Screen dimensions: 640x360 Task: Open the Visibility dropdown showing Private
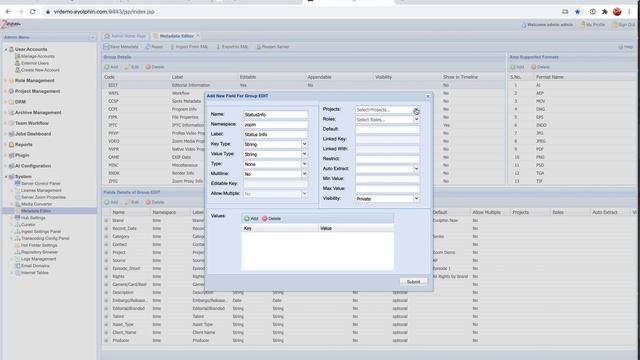click(416, 198)
